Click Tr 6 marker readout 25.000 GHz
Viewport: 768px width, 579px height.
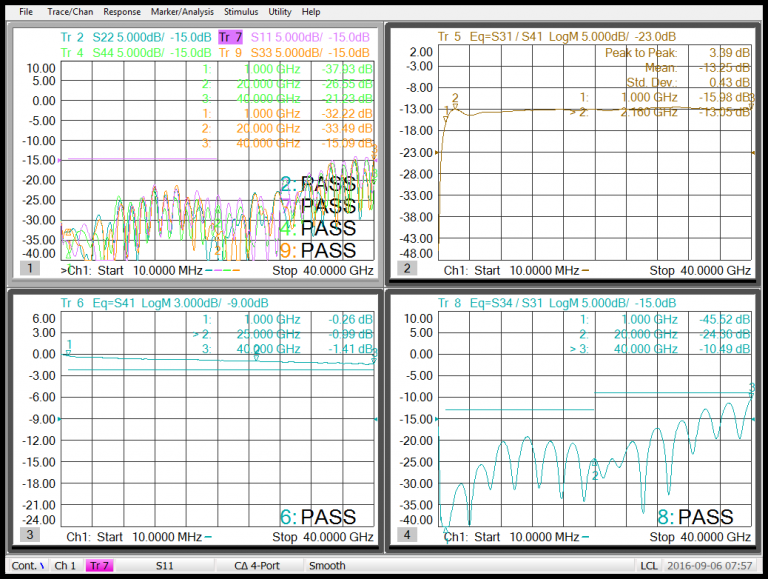tap(268, 335)
